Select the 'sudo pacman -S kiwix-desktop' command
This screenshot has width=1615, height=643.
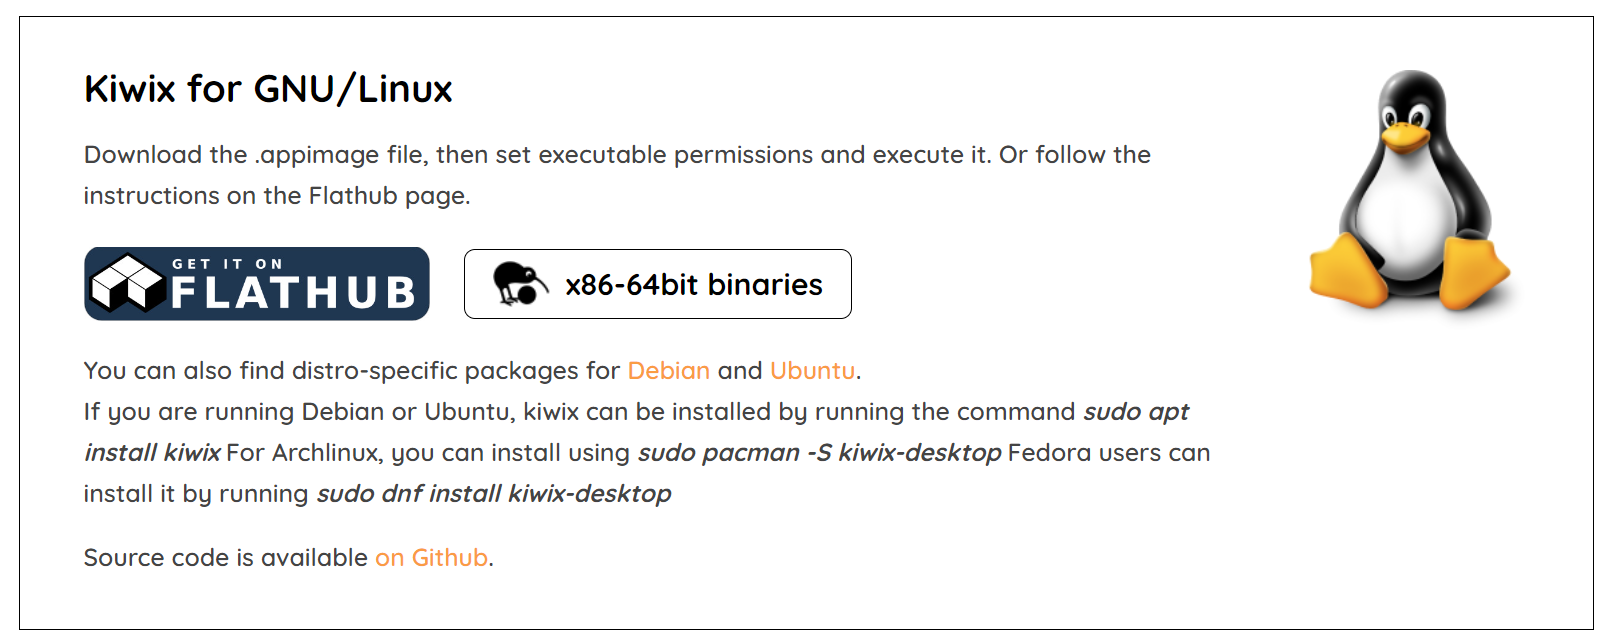tap(820, 452)
